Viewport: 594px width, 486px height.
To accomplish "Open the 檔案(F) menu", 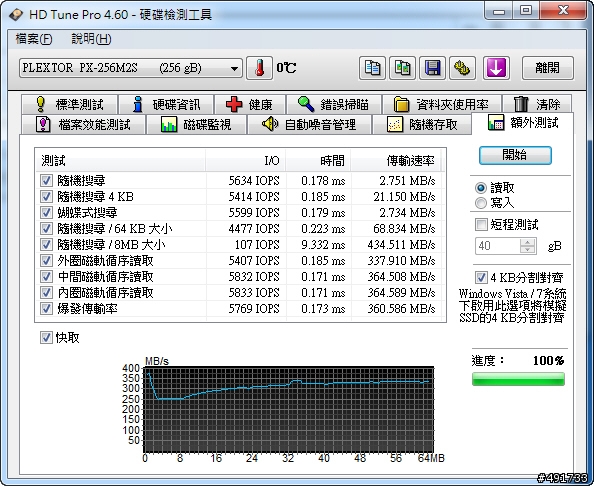I will coord(34,39).
